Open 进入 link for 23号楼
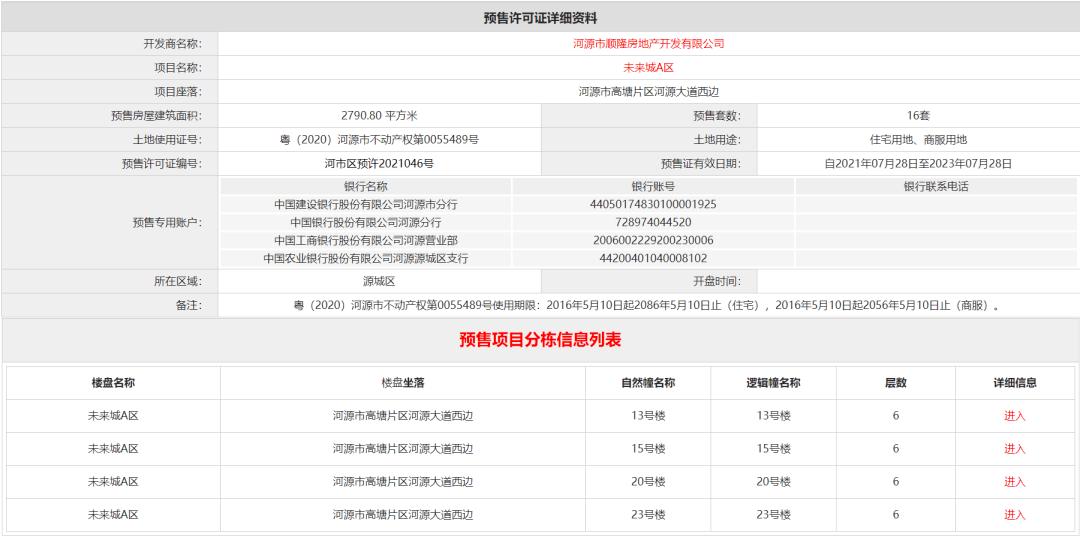1080x537 pixels. click(1014, 515)
